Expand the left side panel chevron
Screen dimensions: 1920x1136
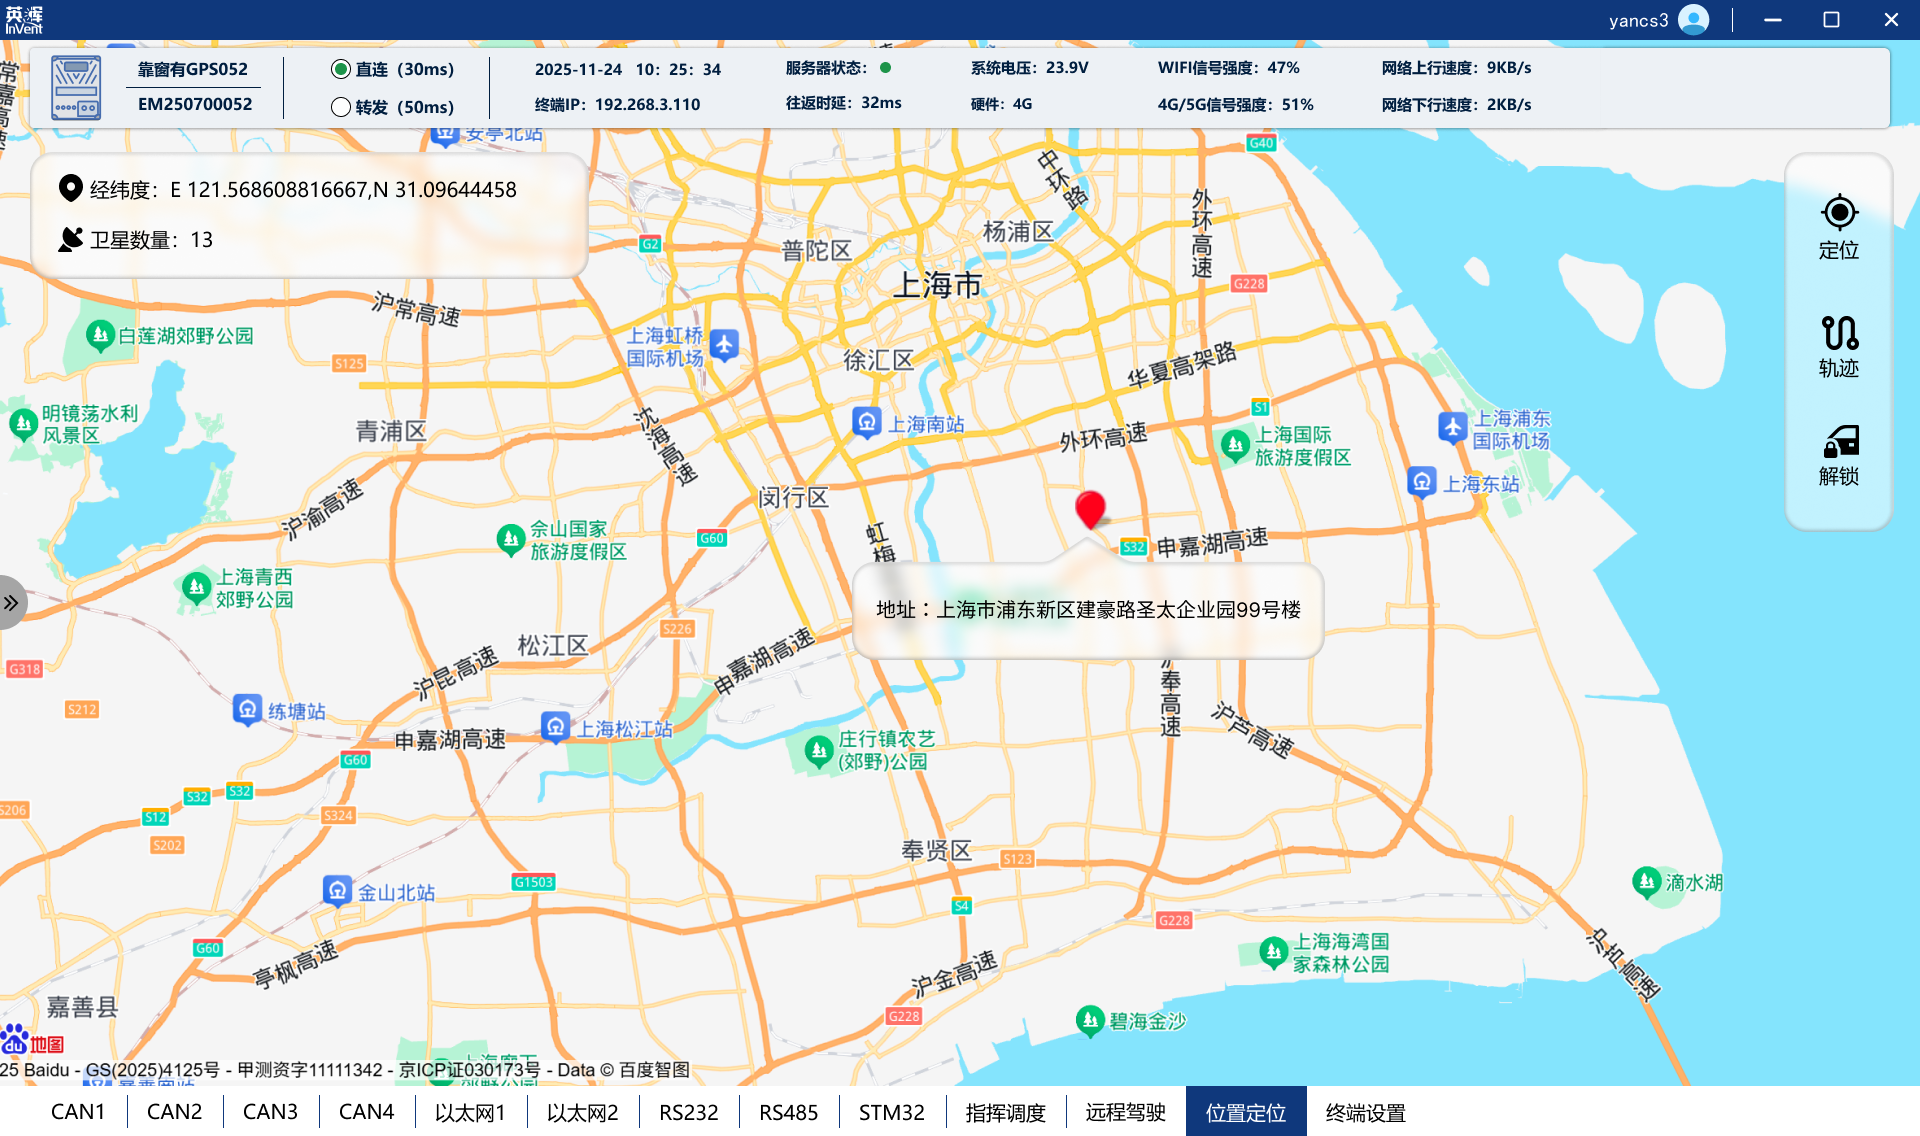pos(11,603)
